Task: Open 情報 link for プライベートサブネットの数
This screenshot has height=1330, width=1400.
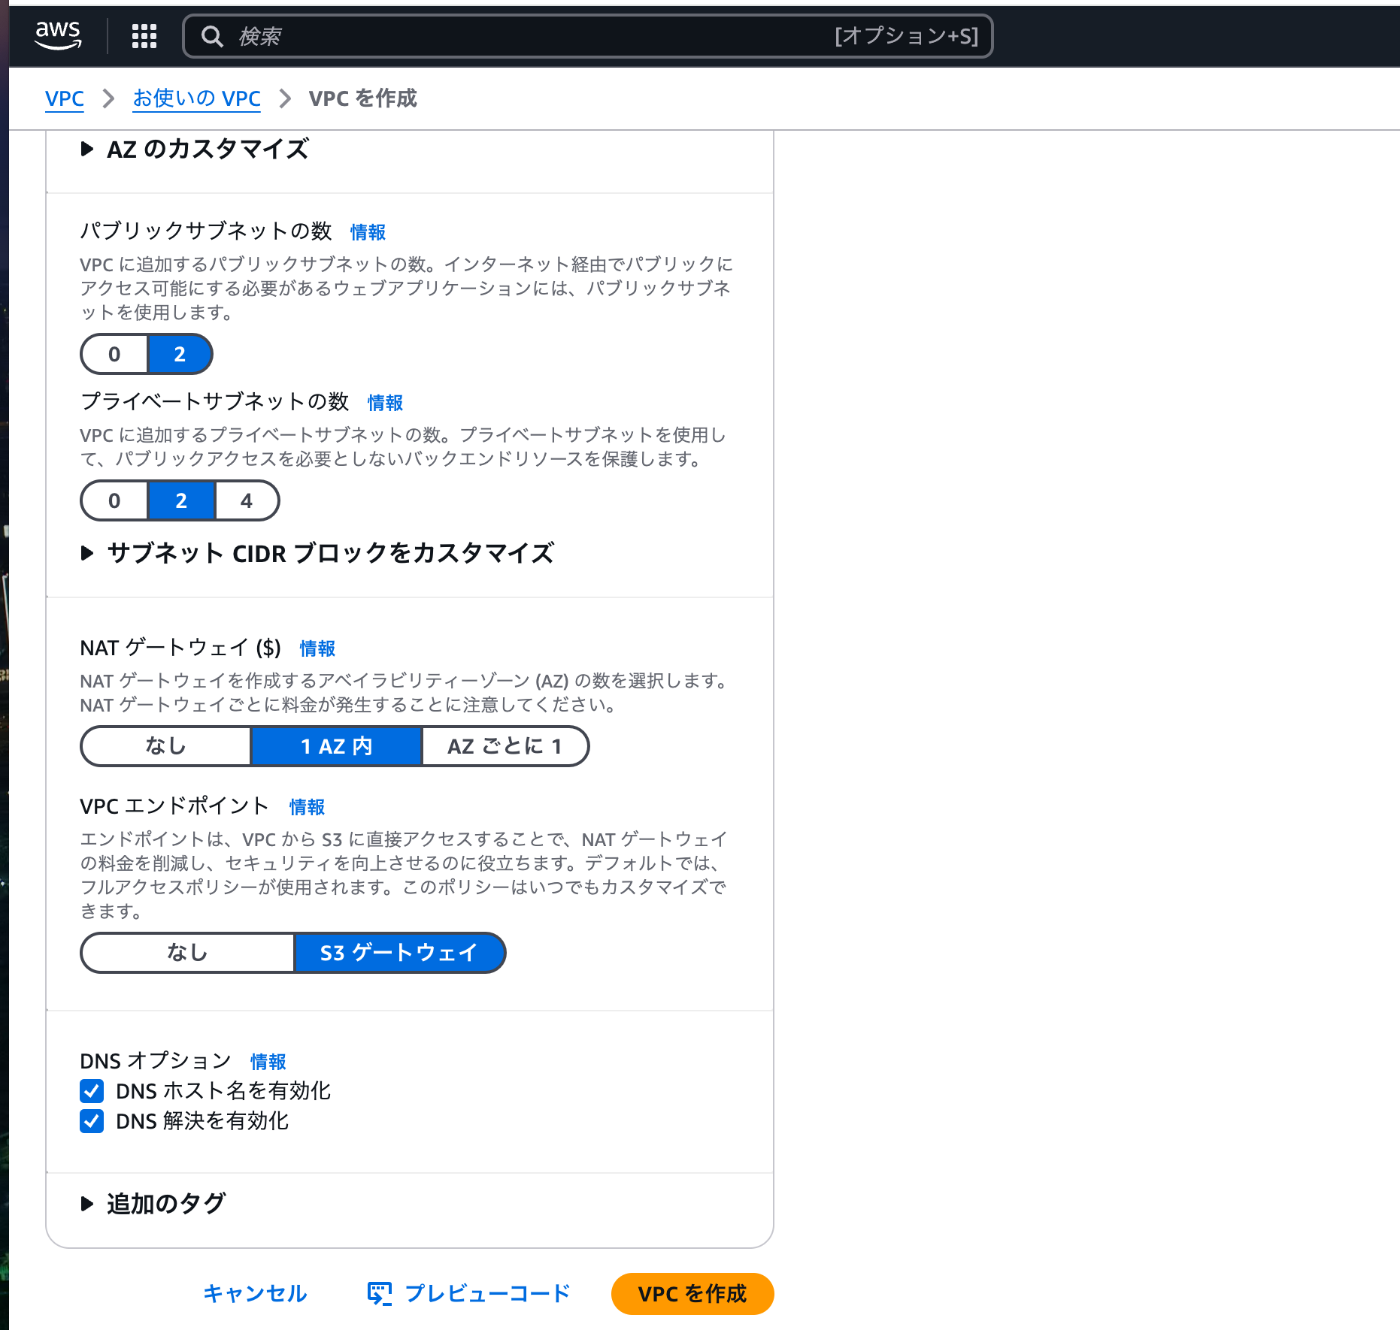Action: point(385,403)
